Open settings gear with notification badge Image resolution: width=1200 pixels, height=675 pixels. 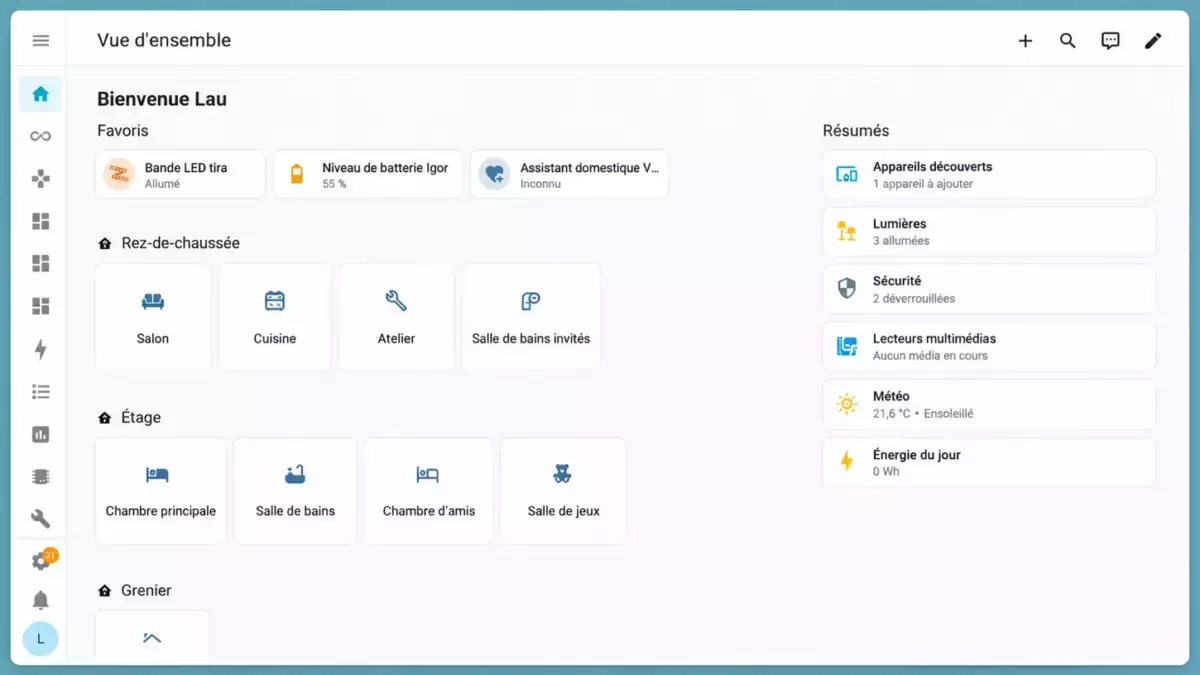(x=42, y=560)
